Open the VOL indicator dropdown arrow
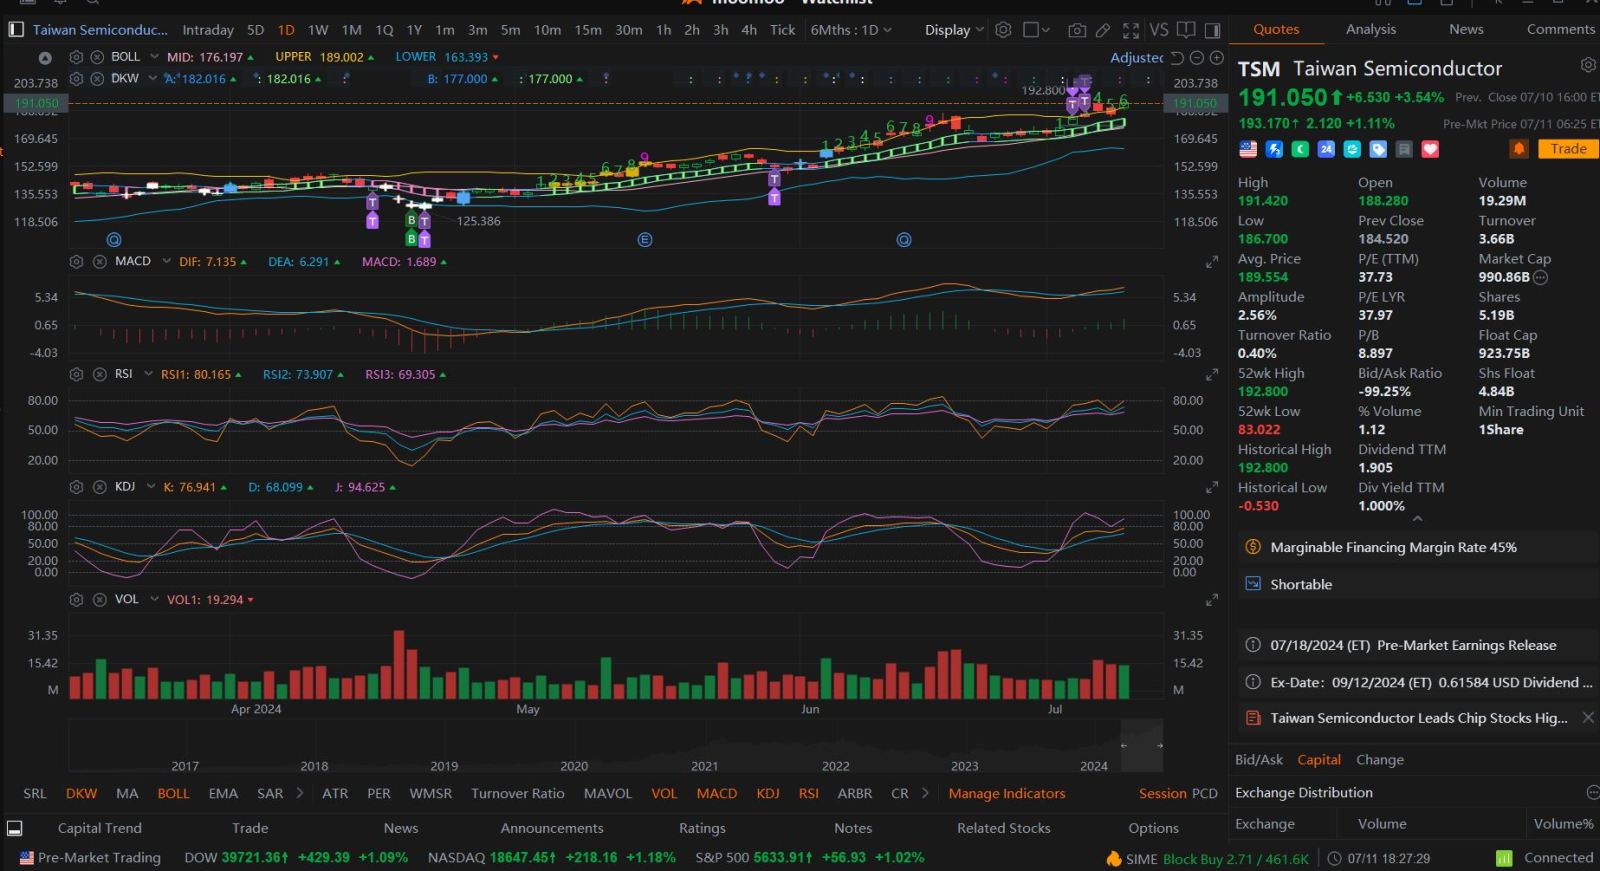This screenshot has width=1600, height=871. 154,600
